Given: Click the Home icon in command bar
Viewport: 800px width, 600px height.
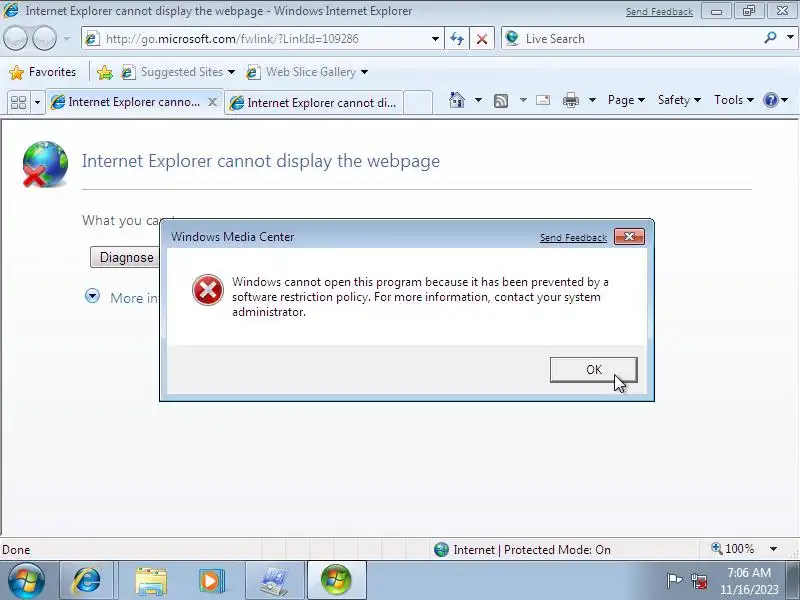Looking at the screenshot, I should (457, 100).
